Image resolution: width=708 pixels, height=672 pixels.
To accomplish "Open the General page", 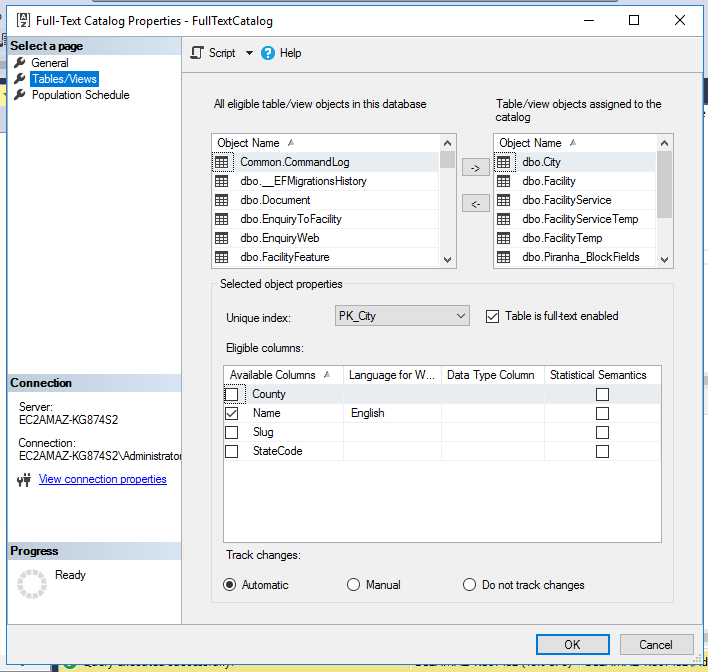I will [50, 63].
